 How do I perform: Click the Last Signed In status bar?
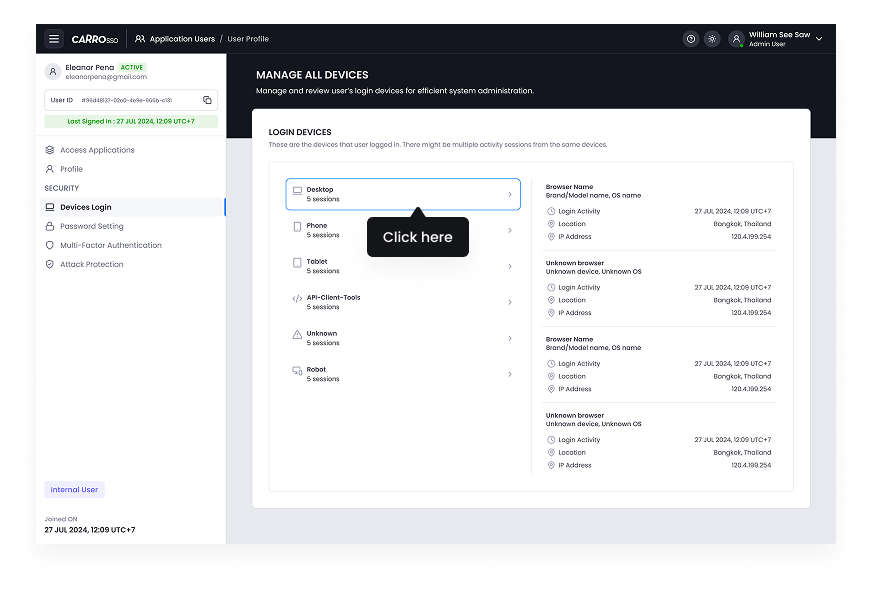[x=132, y=120]
